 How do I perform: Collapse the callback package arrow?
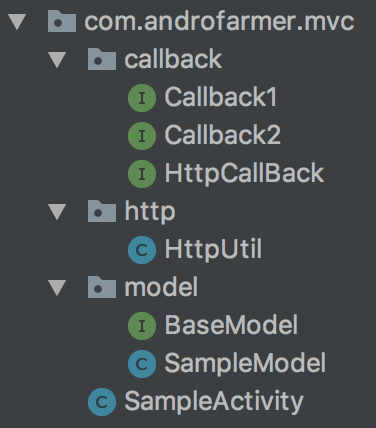57,60
